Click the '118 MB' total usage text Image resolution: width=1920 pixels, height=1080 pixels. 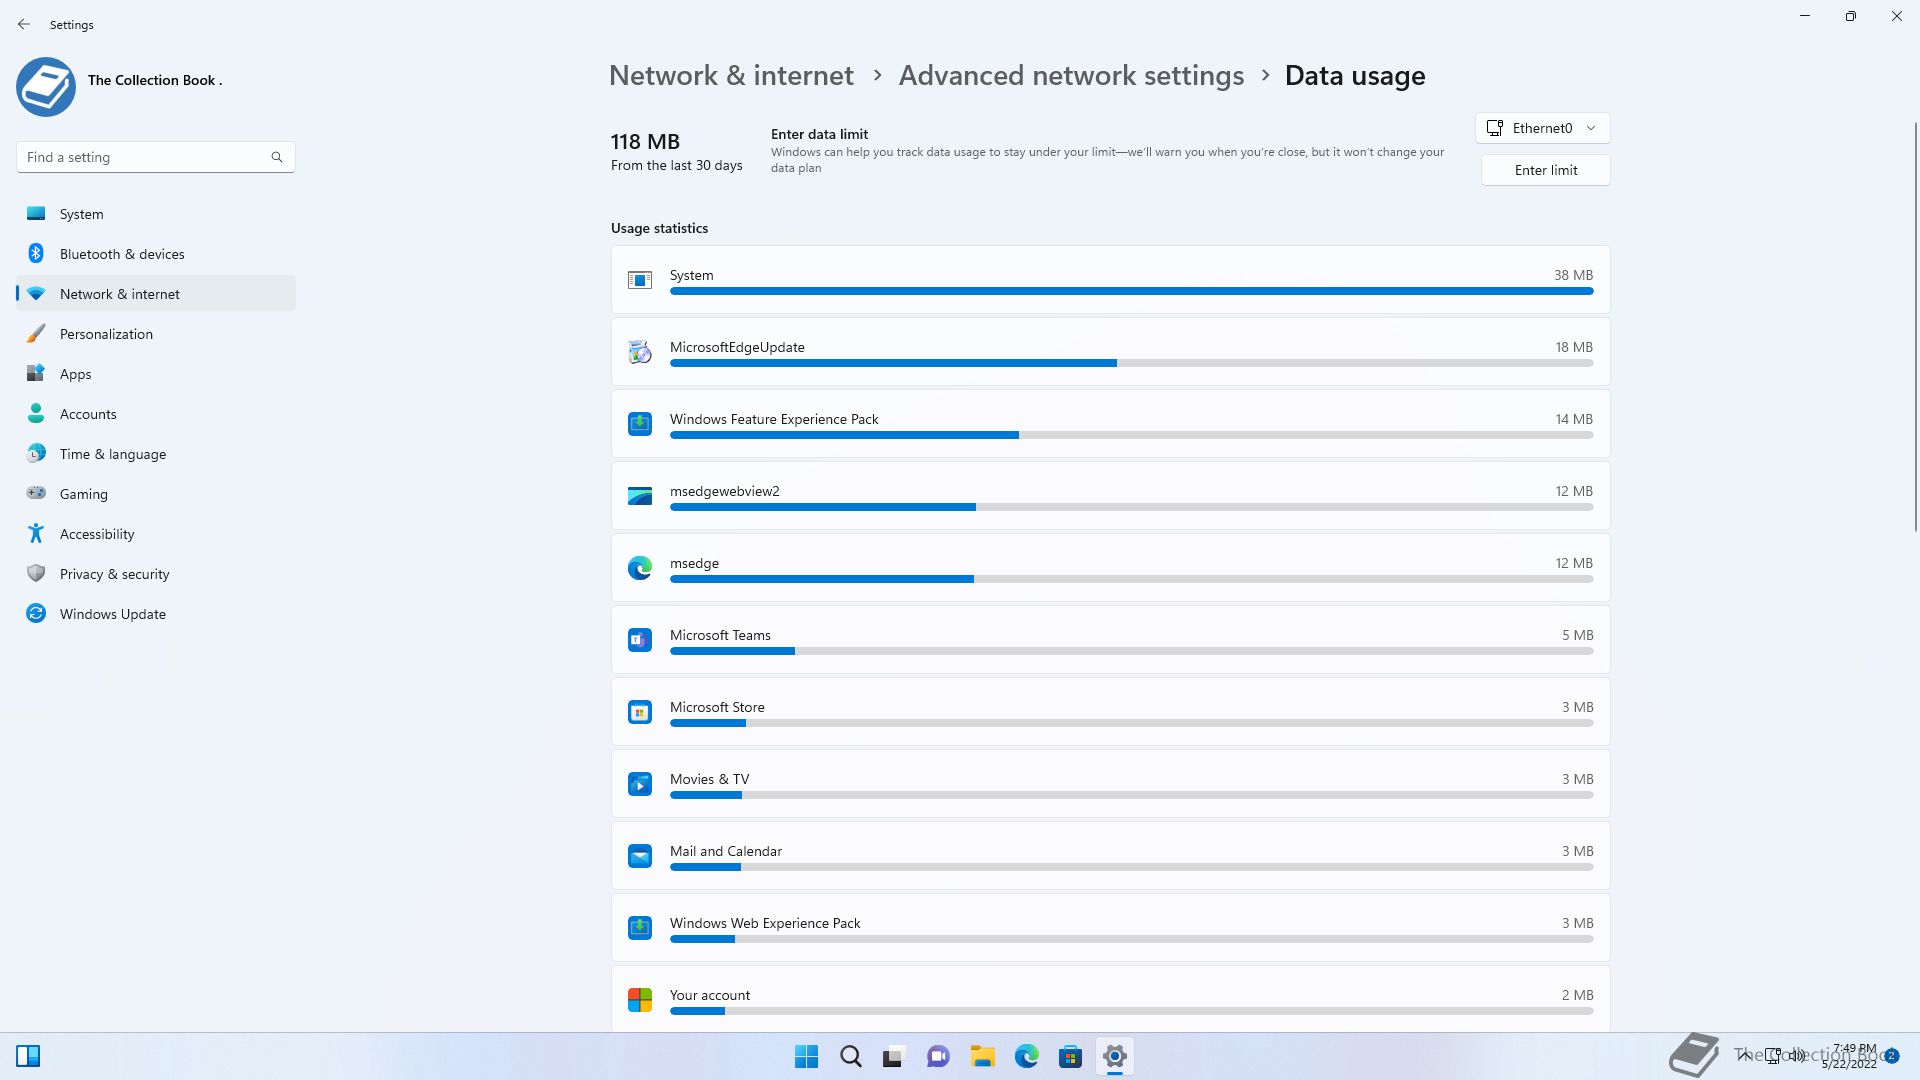645,142
